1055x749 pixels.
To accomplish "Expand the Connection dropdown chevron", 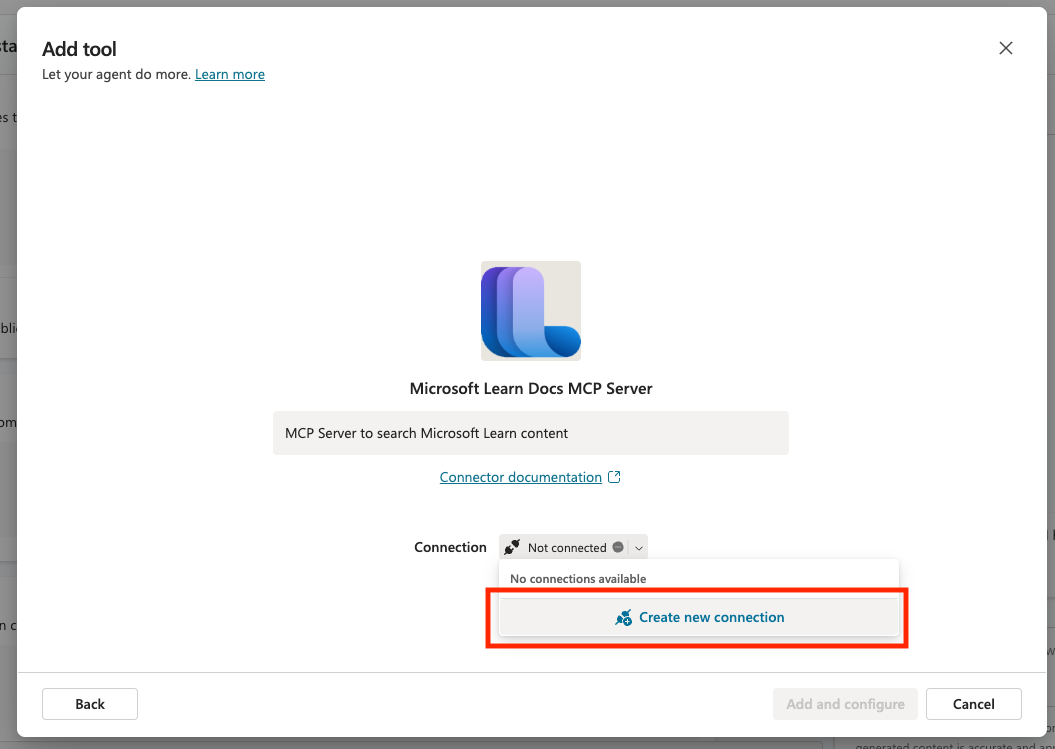I will tap(639, 548).
